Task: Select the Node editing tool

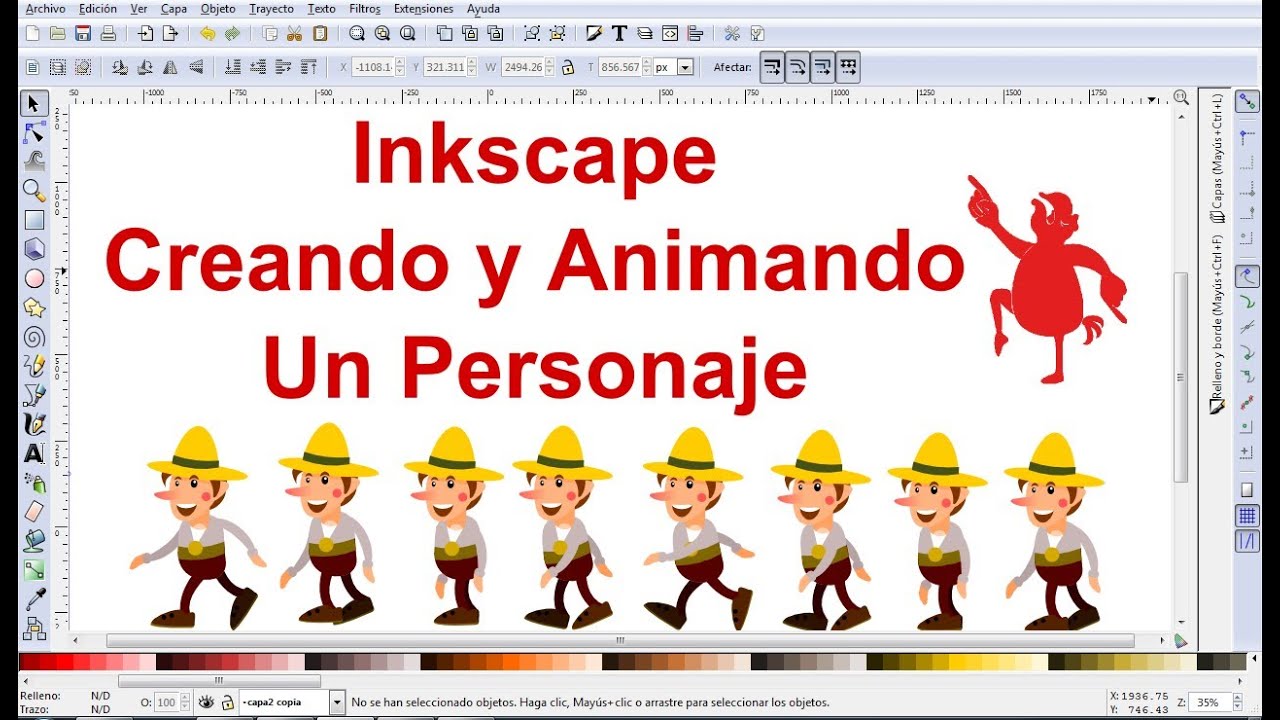Action: [34, 133]
